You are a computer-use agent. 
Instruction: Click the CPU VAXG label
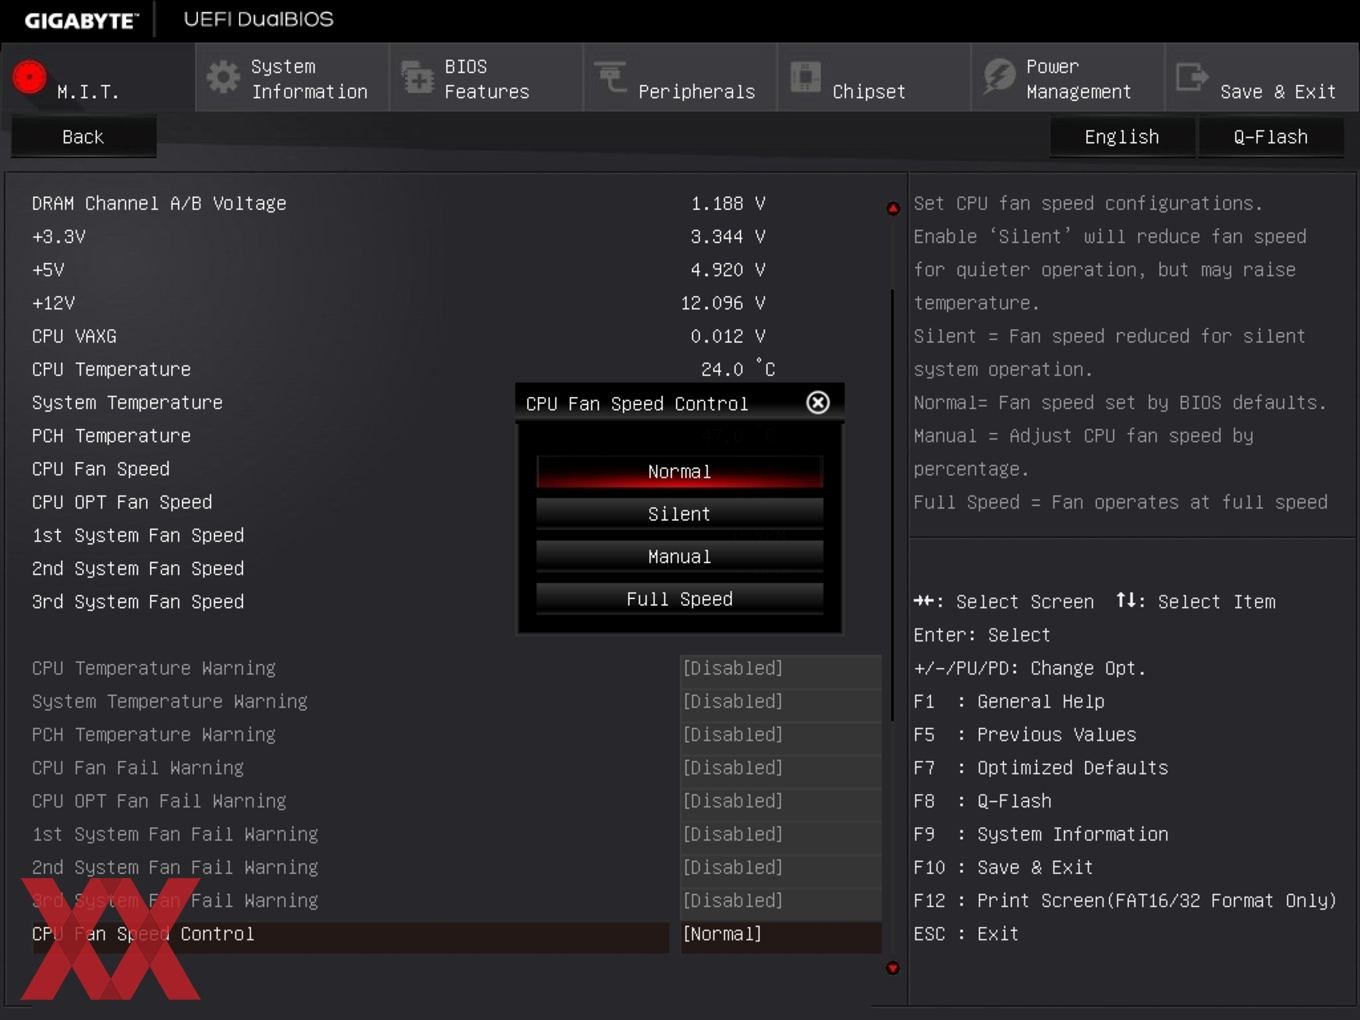[74, 336]
